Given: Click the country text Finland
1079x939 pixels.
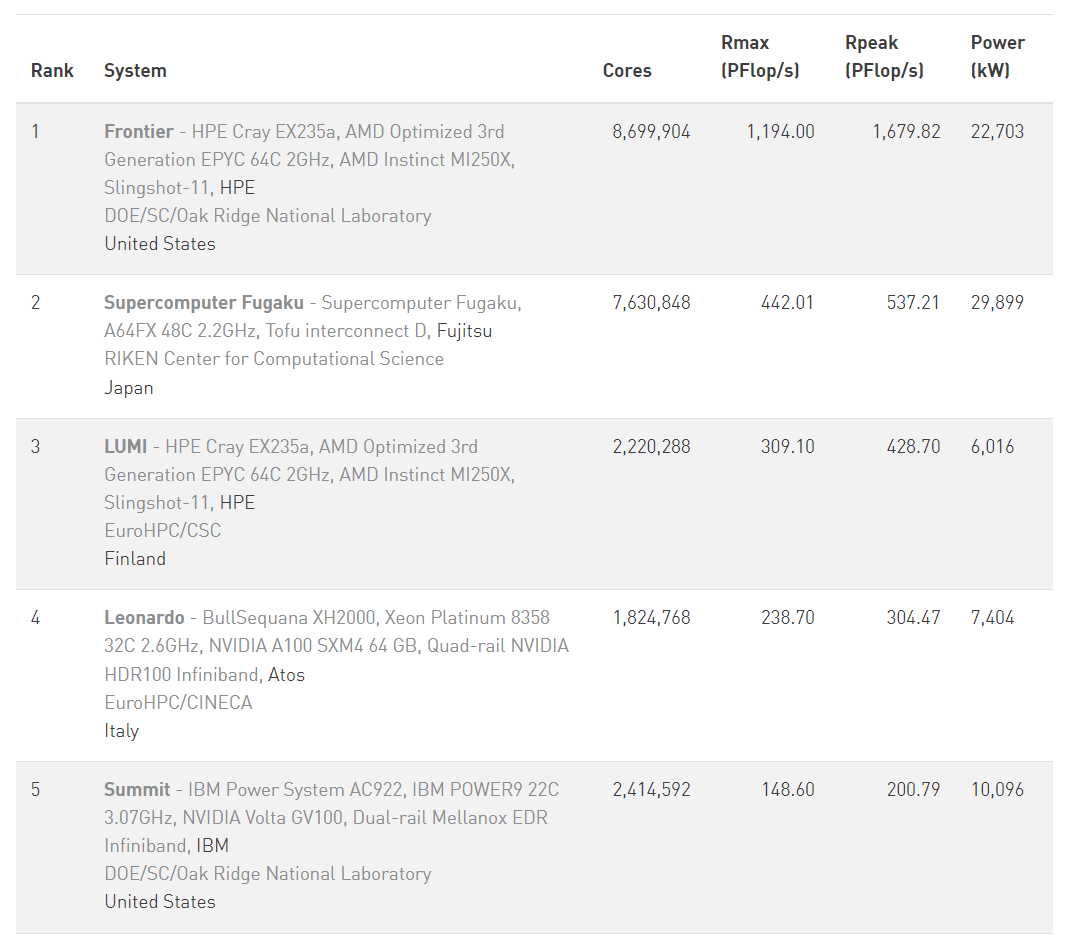Looking at the screenshot, I should pos(135,559).
